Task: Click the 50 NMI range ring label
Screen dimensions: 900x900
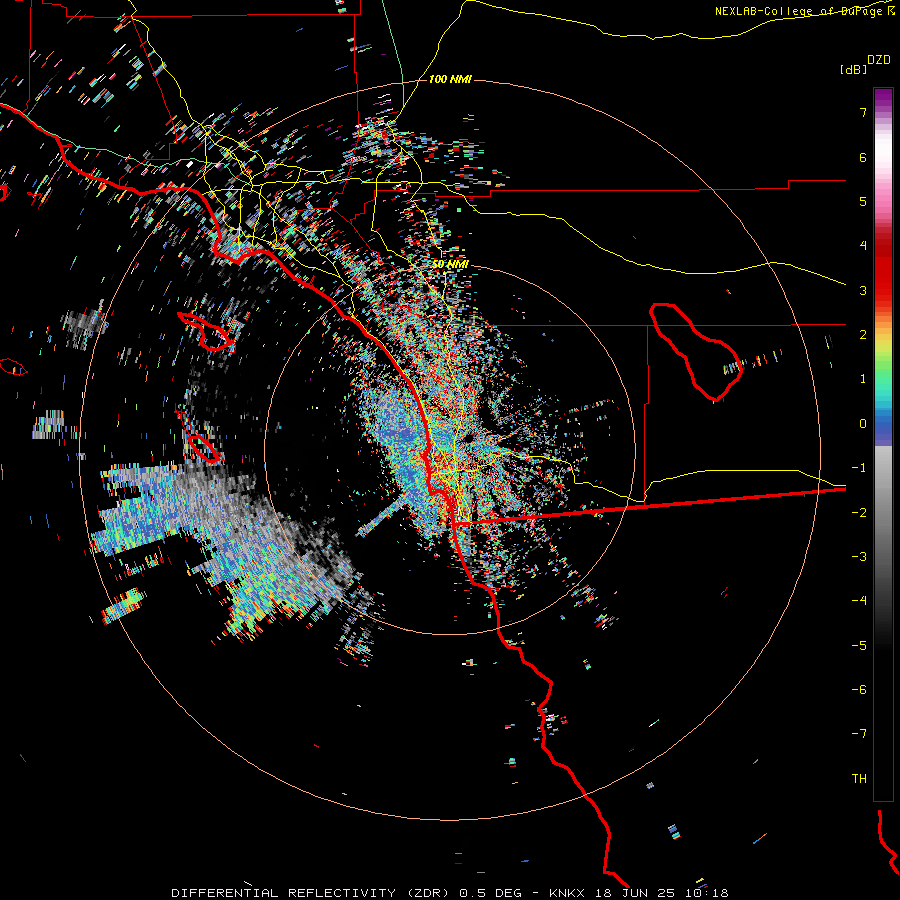Action: pyautogui.click(x=450, y=264)
